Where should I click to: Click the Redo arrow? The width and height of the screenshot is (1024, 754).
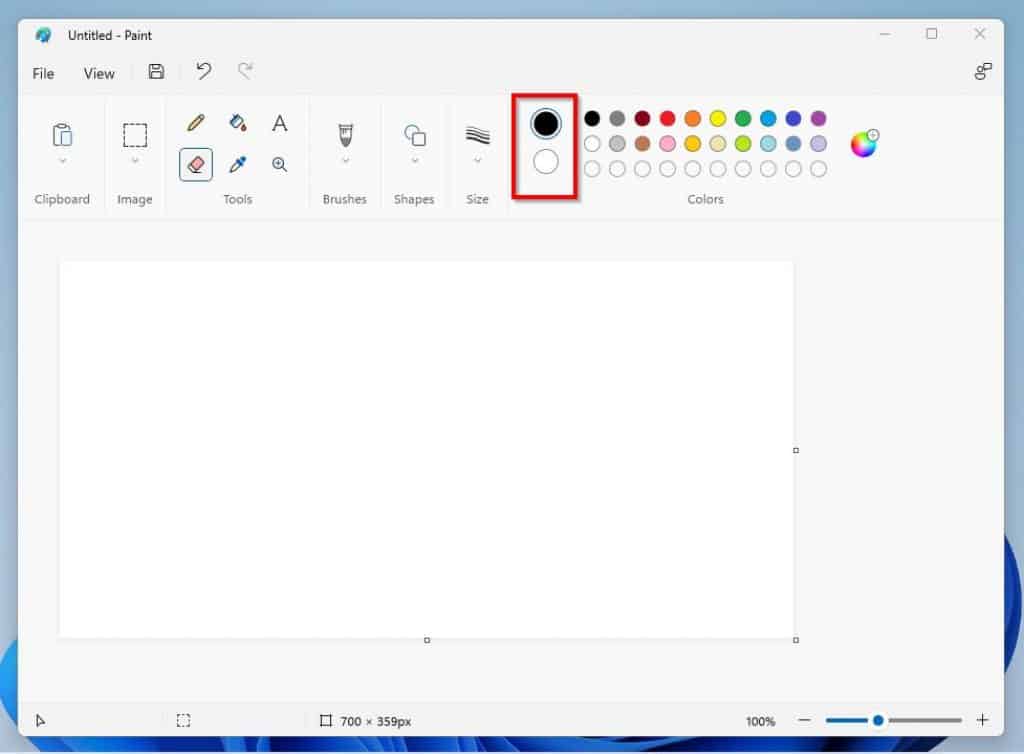click(246, 71)
